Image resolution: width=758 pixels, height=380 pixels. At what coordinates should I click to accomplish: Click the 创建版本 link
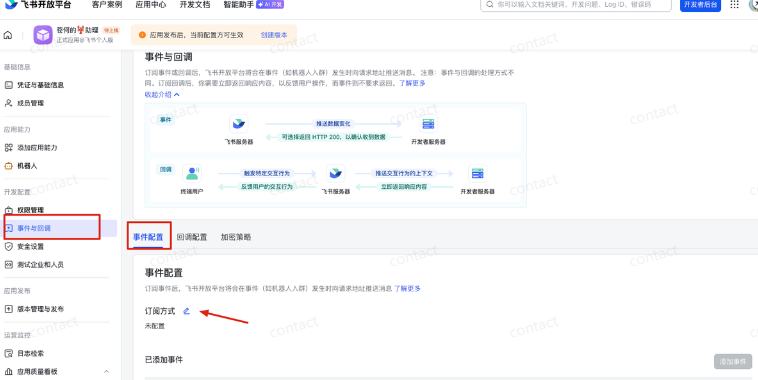click(274, 35)
